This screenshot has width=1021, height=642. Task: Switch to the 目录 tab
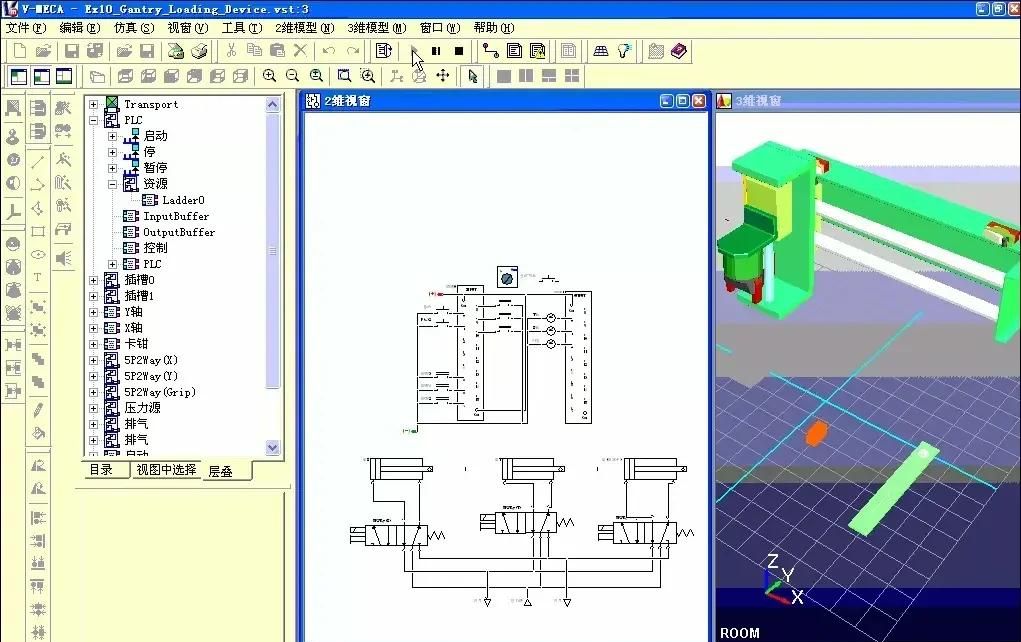[x=102, y=469]
